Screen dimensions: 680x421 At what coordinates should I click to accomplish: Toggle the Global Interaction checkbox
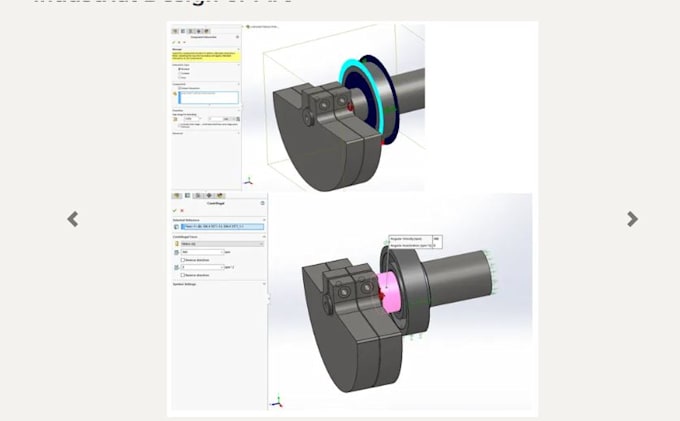click(x=180, y=88)
